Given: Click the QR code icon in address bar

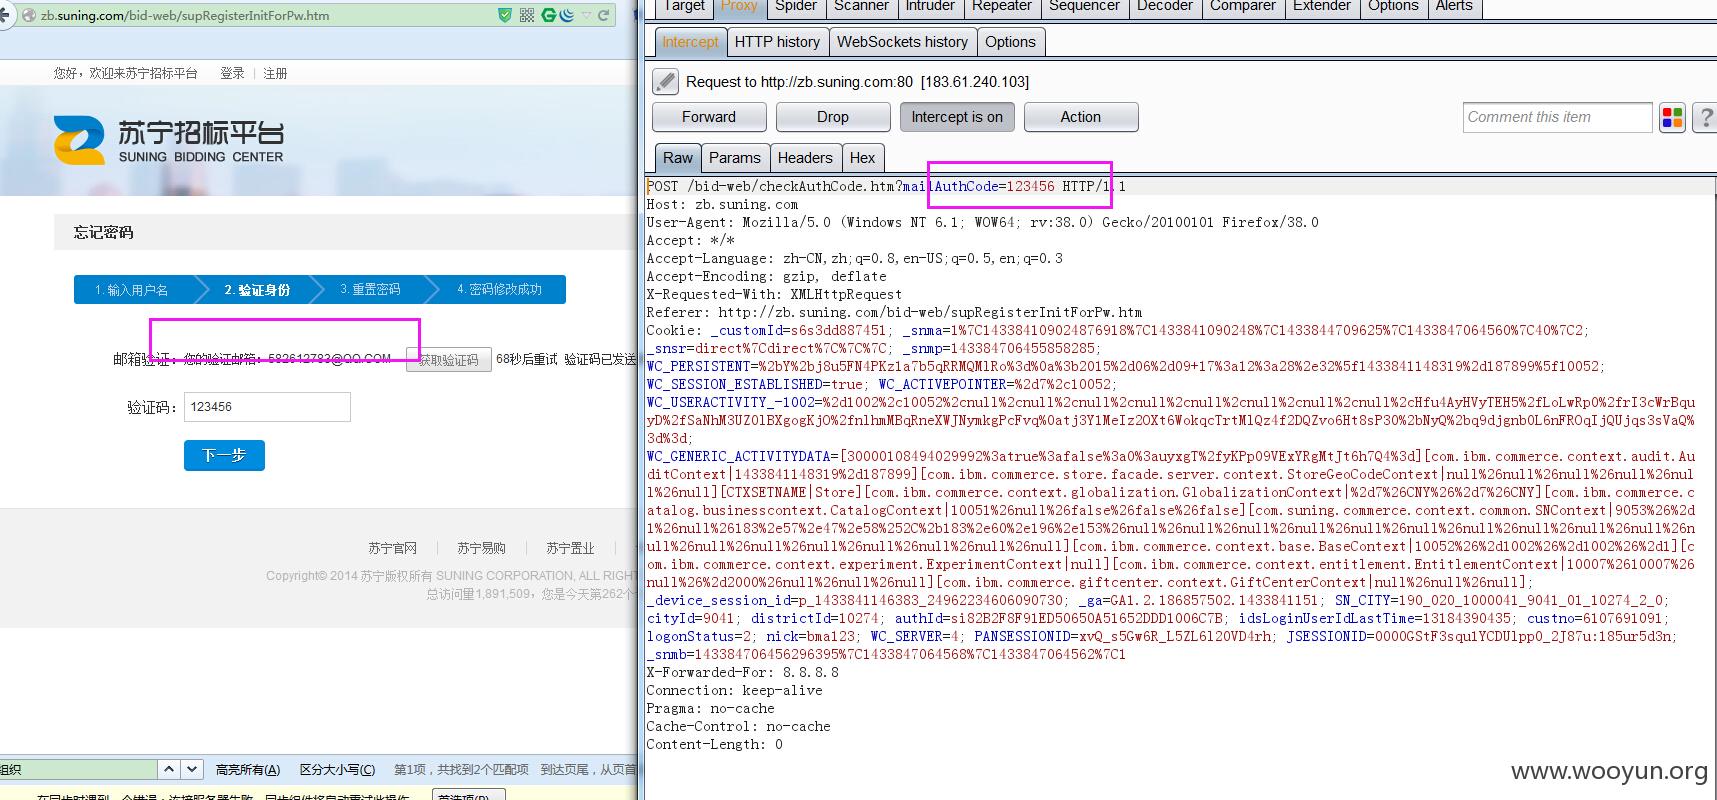Looking at the screenshot, I should pos(527,15).
